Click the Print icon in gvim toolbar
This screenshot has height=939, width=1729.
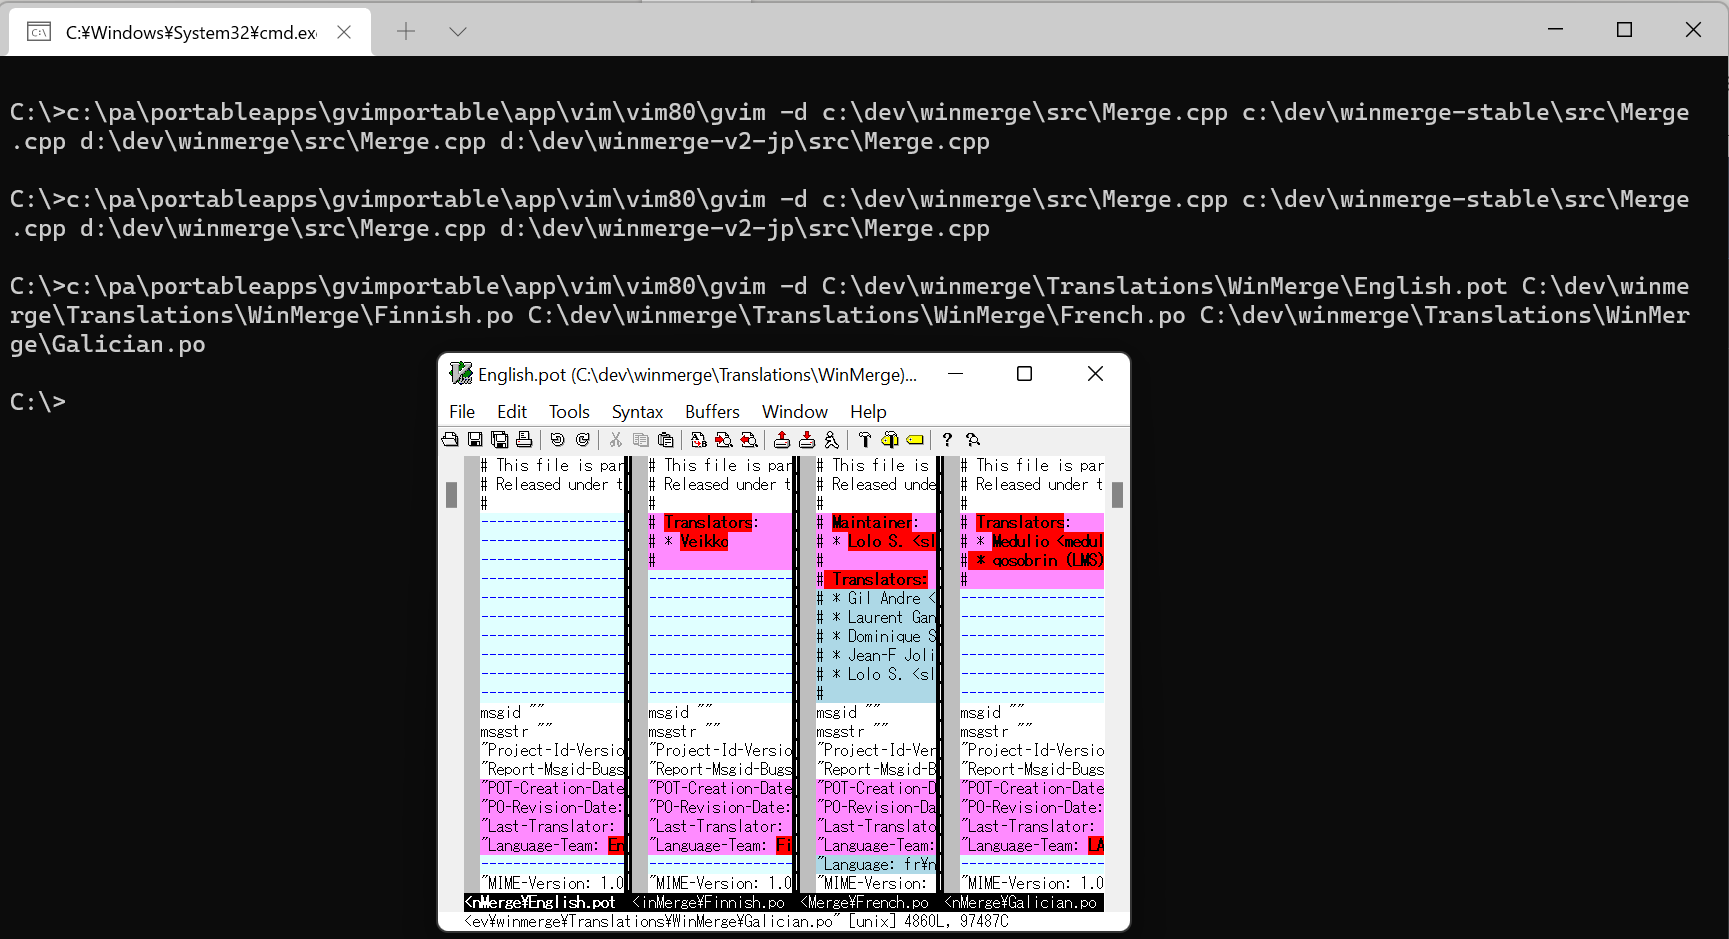point(524,440)
